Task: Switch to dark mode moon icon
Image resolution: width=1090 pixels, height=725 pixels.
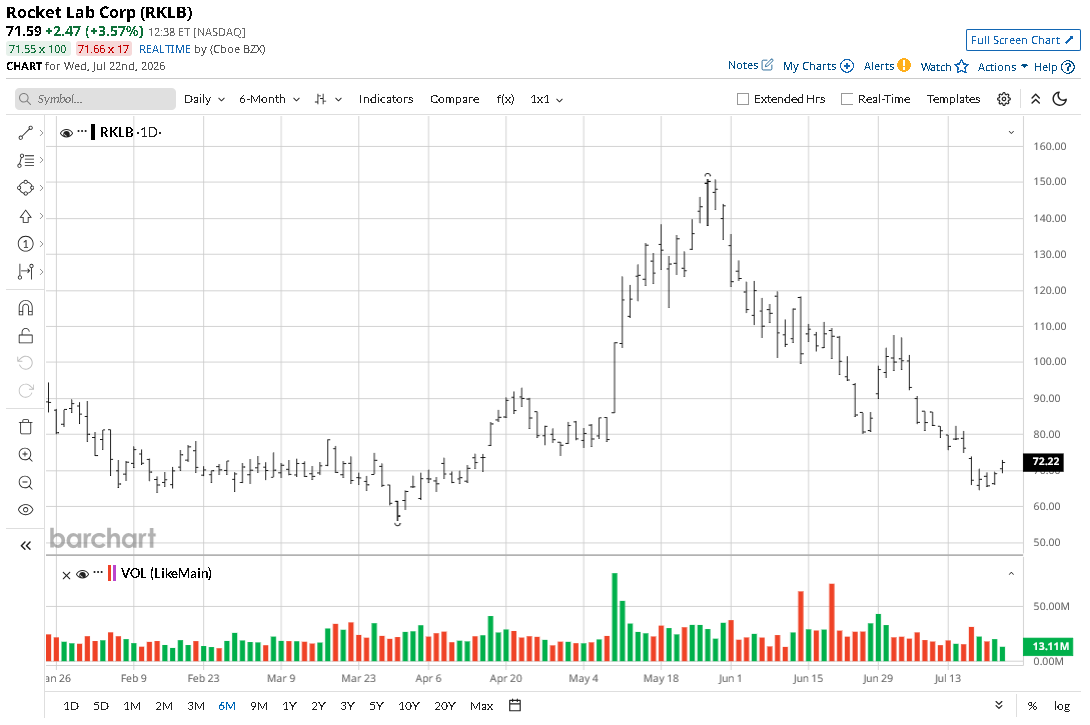Action: (x=1059, y=99)
